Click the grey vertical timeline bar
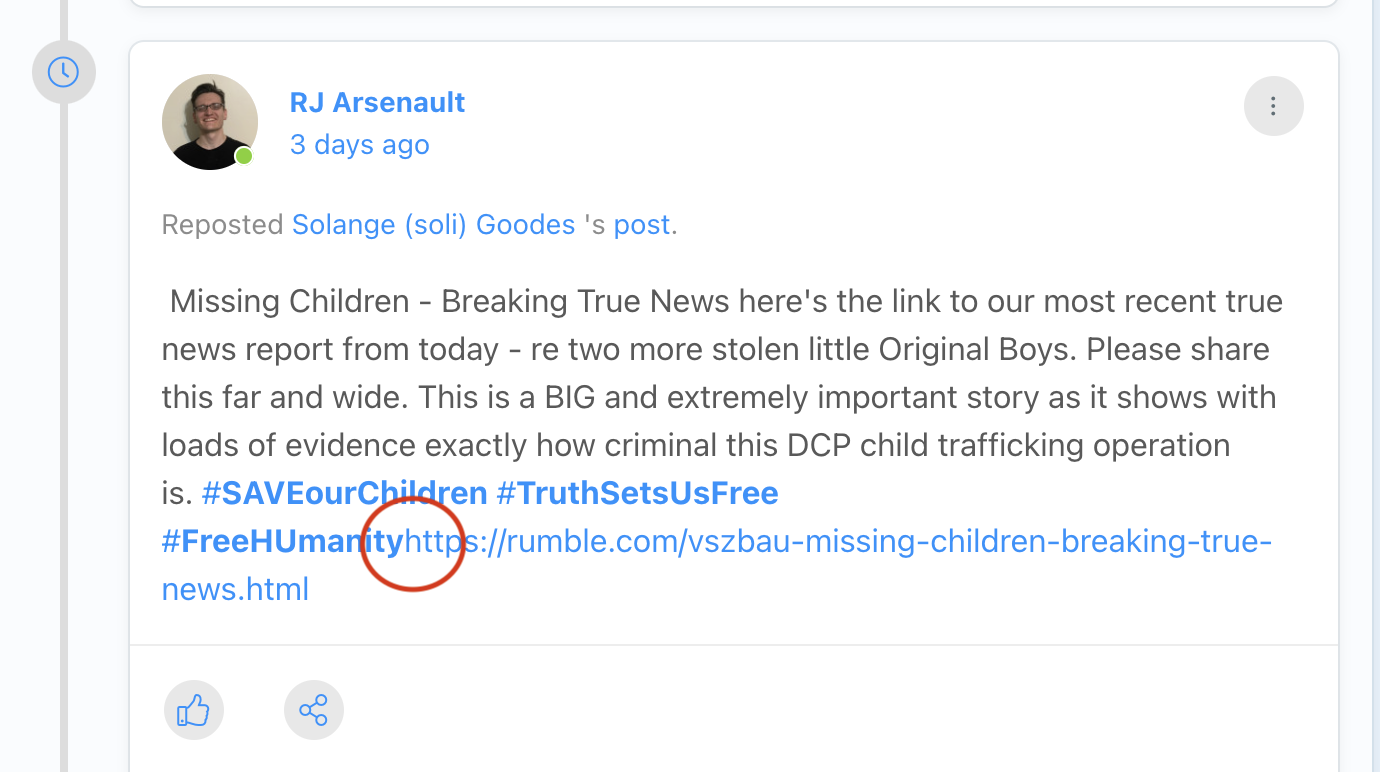The image size is (1380, 772). pyautogui.click(x=64, y=400)
